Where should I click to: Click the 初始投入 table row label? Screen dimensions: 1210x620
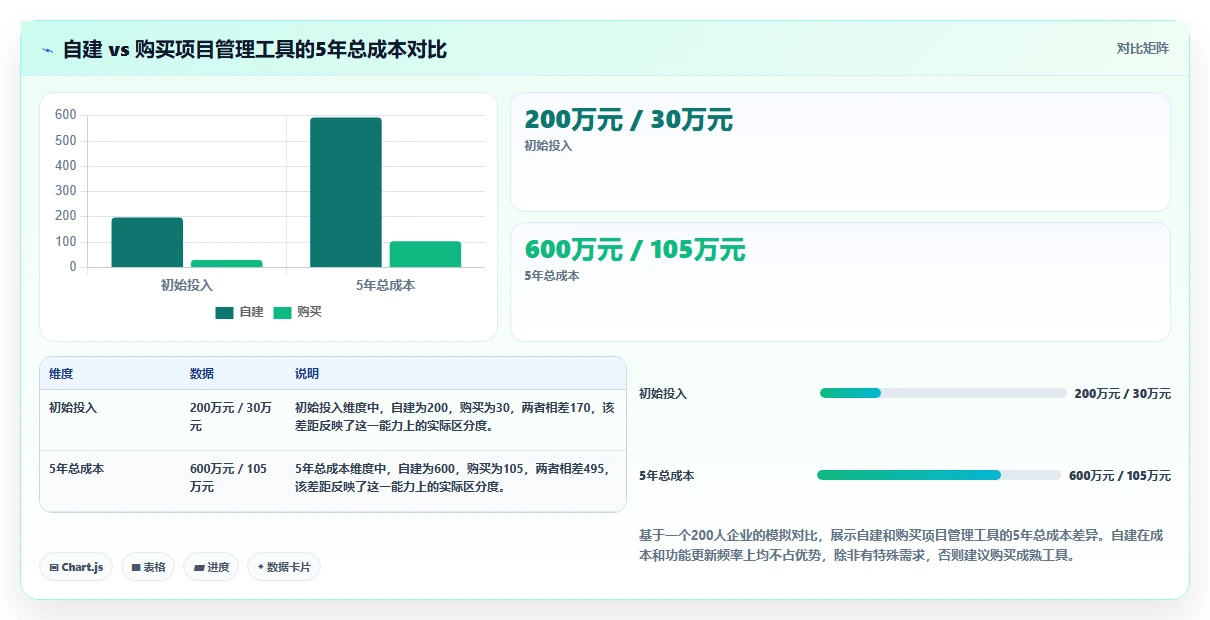coord(73,408)
